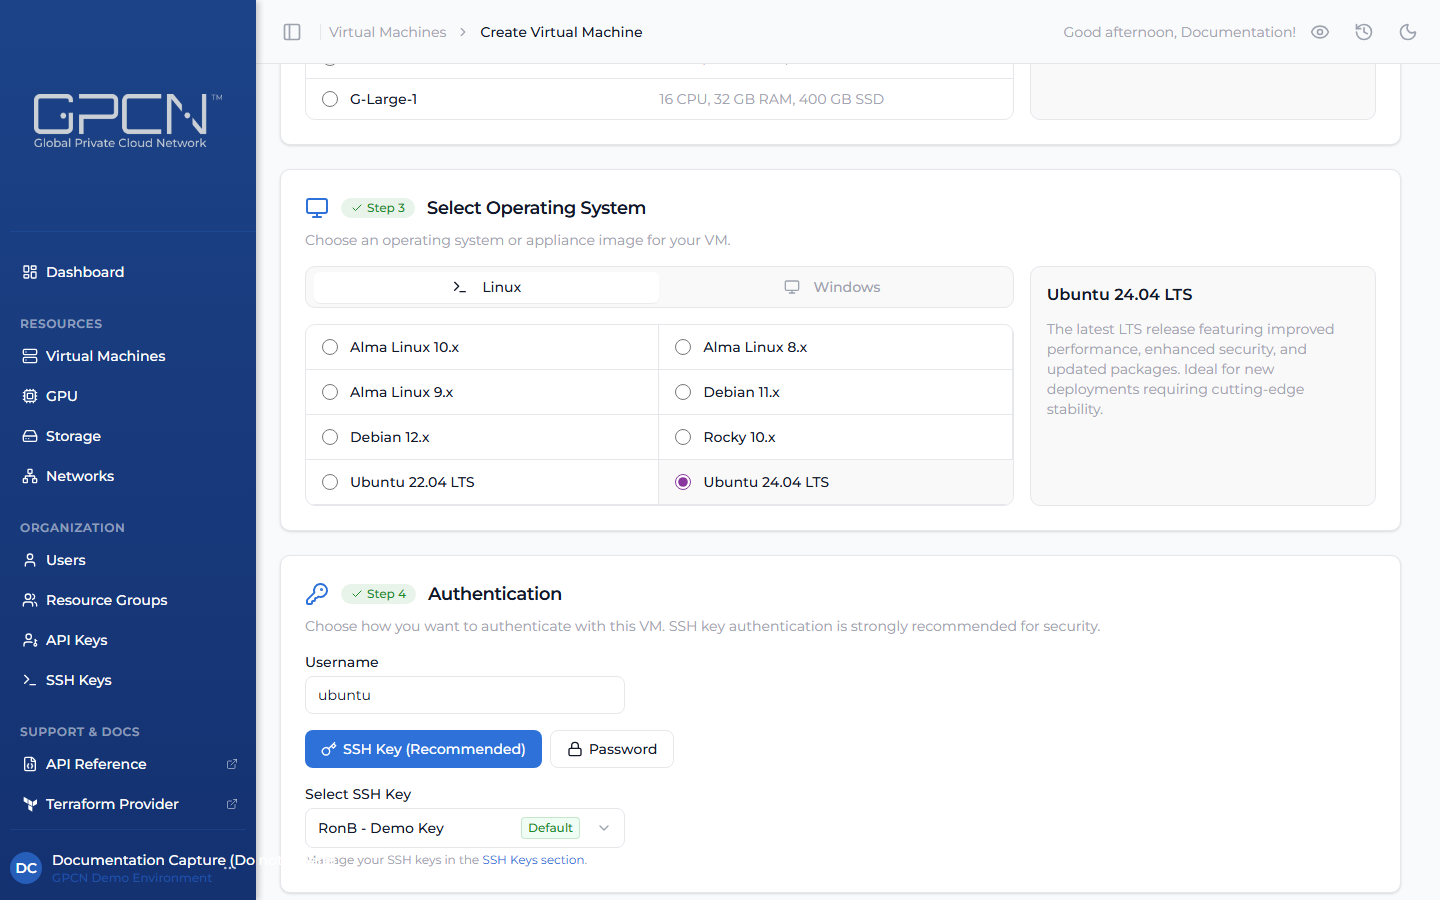Select Alma Linux 10.x radio option

[330, 347]
